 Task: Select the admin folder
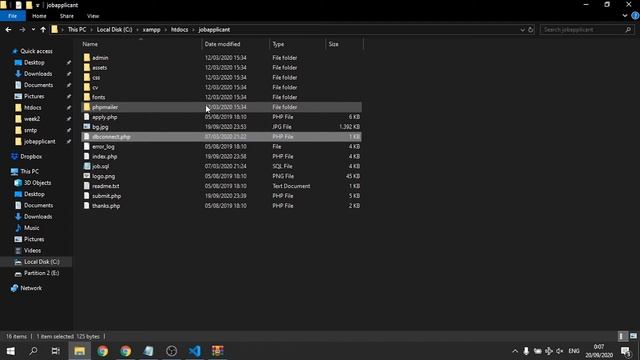tap(221, 58)
